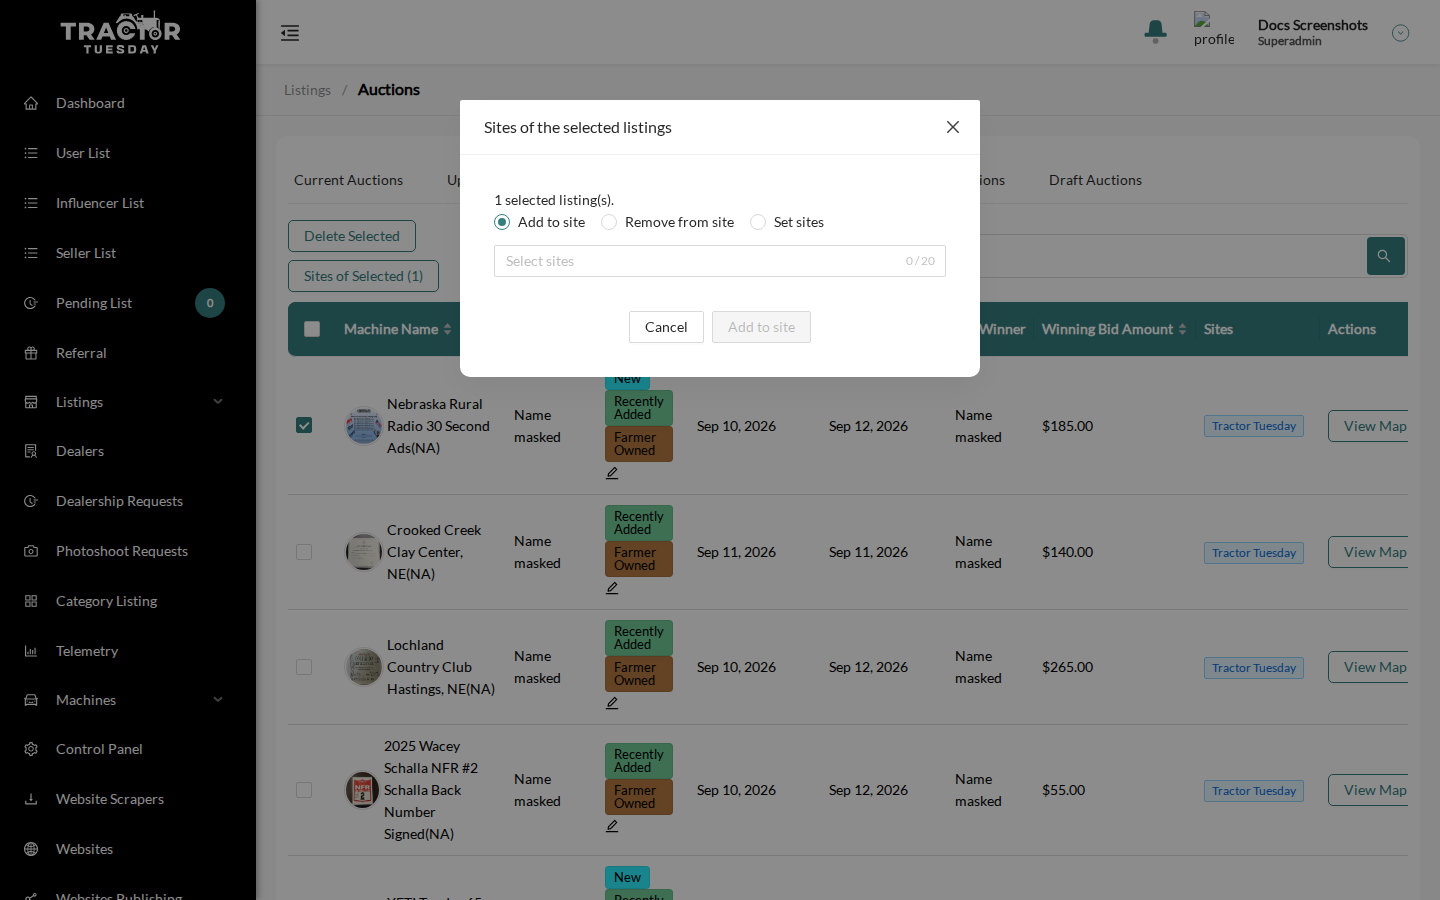Viewport: 1440px width, 900px height.
Task: Click the Pending List clock icon
Action: point(31,303)
